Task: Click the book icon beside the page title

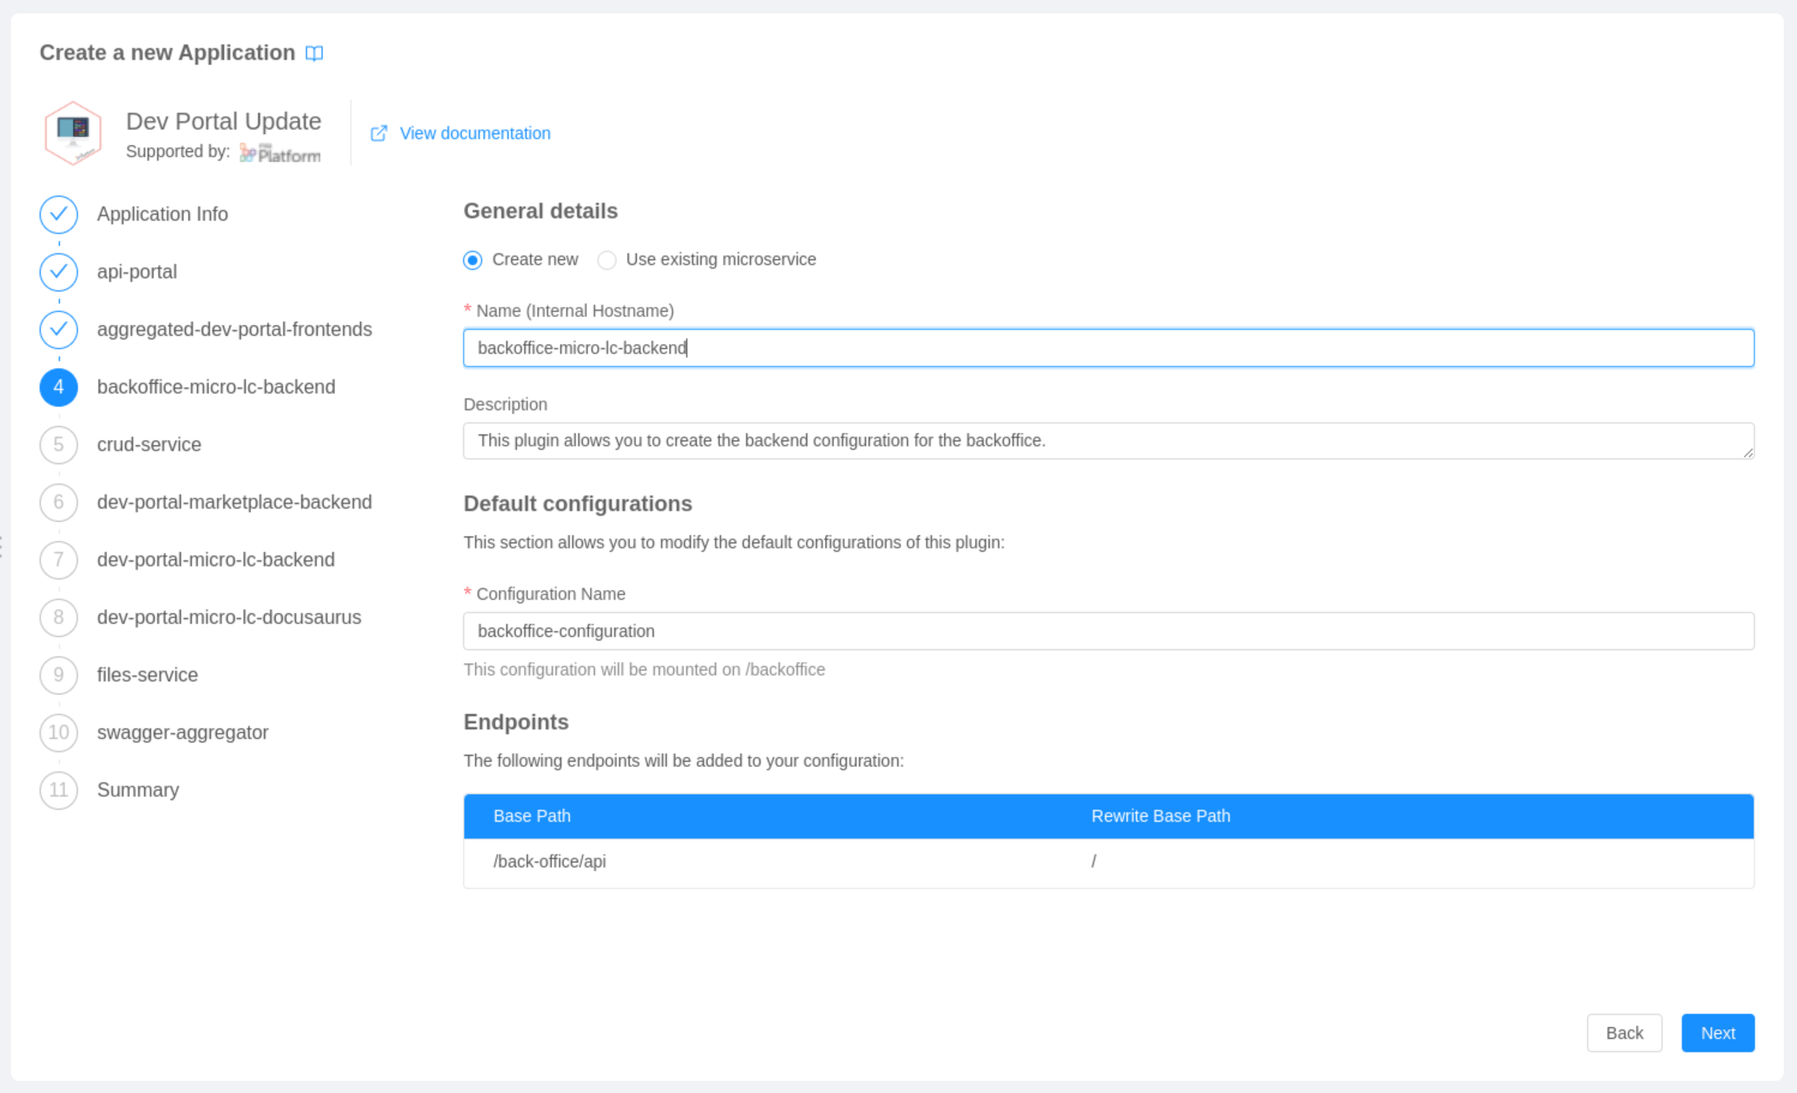Action: pos(314,53)
